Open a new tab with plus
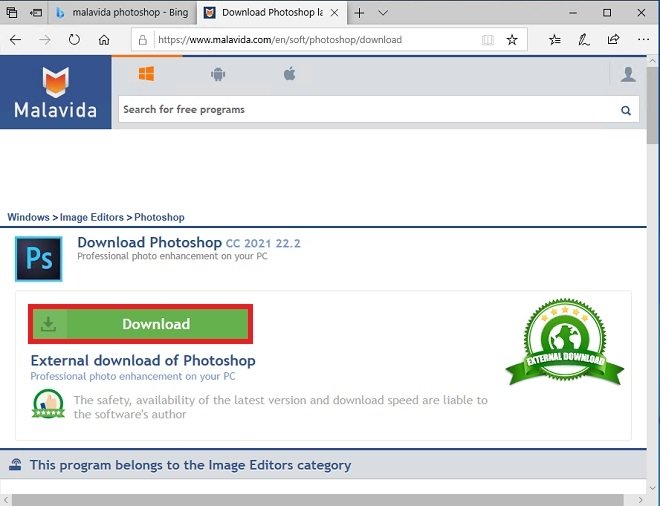Image resolution: width=660 pixels, height=506 pixels. click(359, 13)
